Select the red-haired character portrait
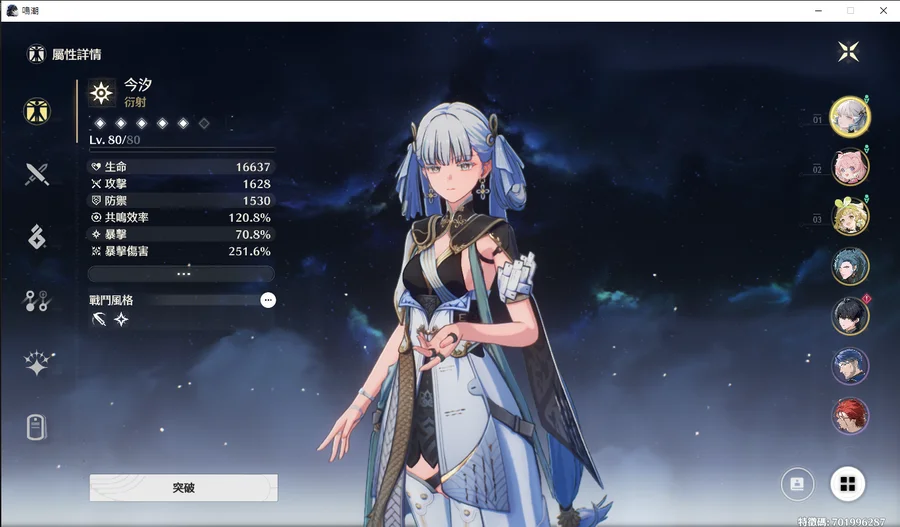This screenshot has width=900, height=527. tap(850, 416)
